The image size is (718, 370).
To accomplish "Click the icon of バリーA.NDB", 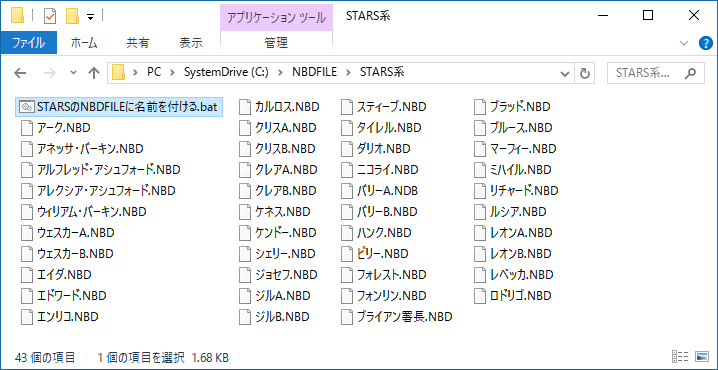I will (347, 190).
